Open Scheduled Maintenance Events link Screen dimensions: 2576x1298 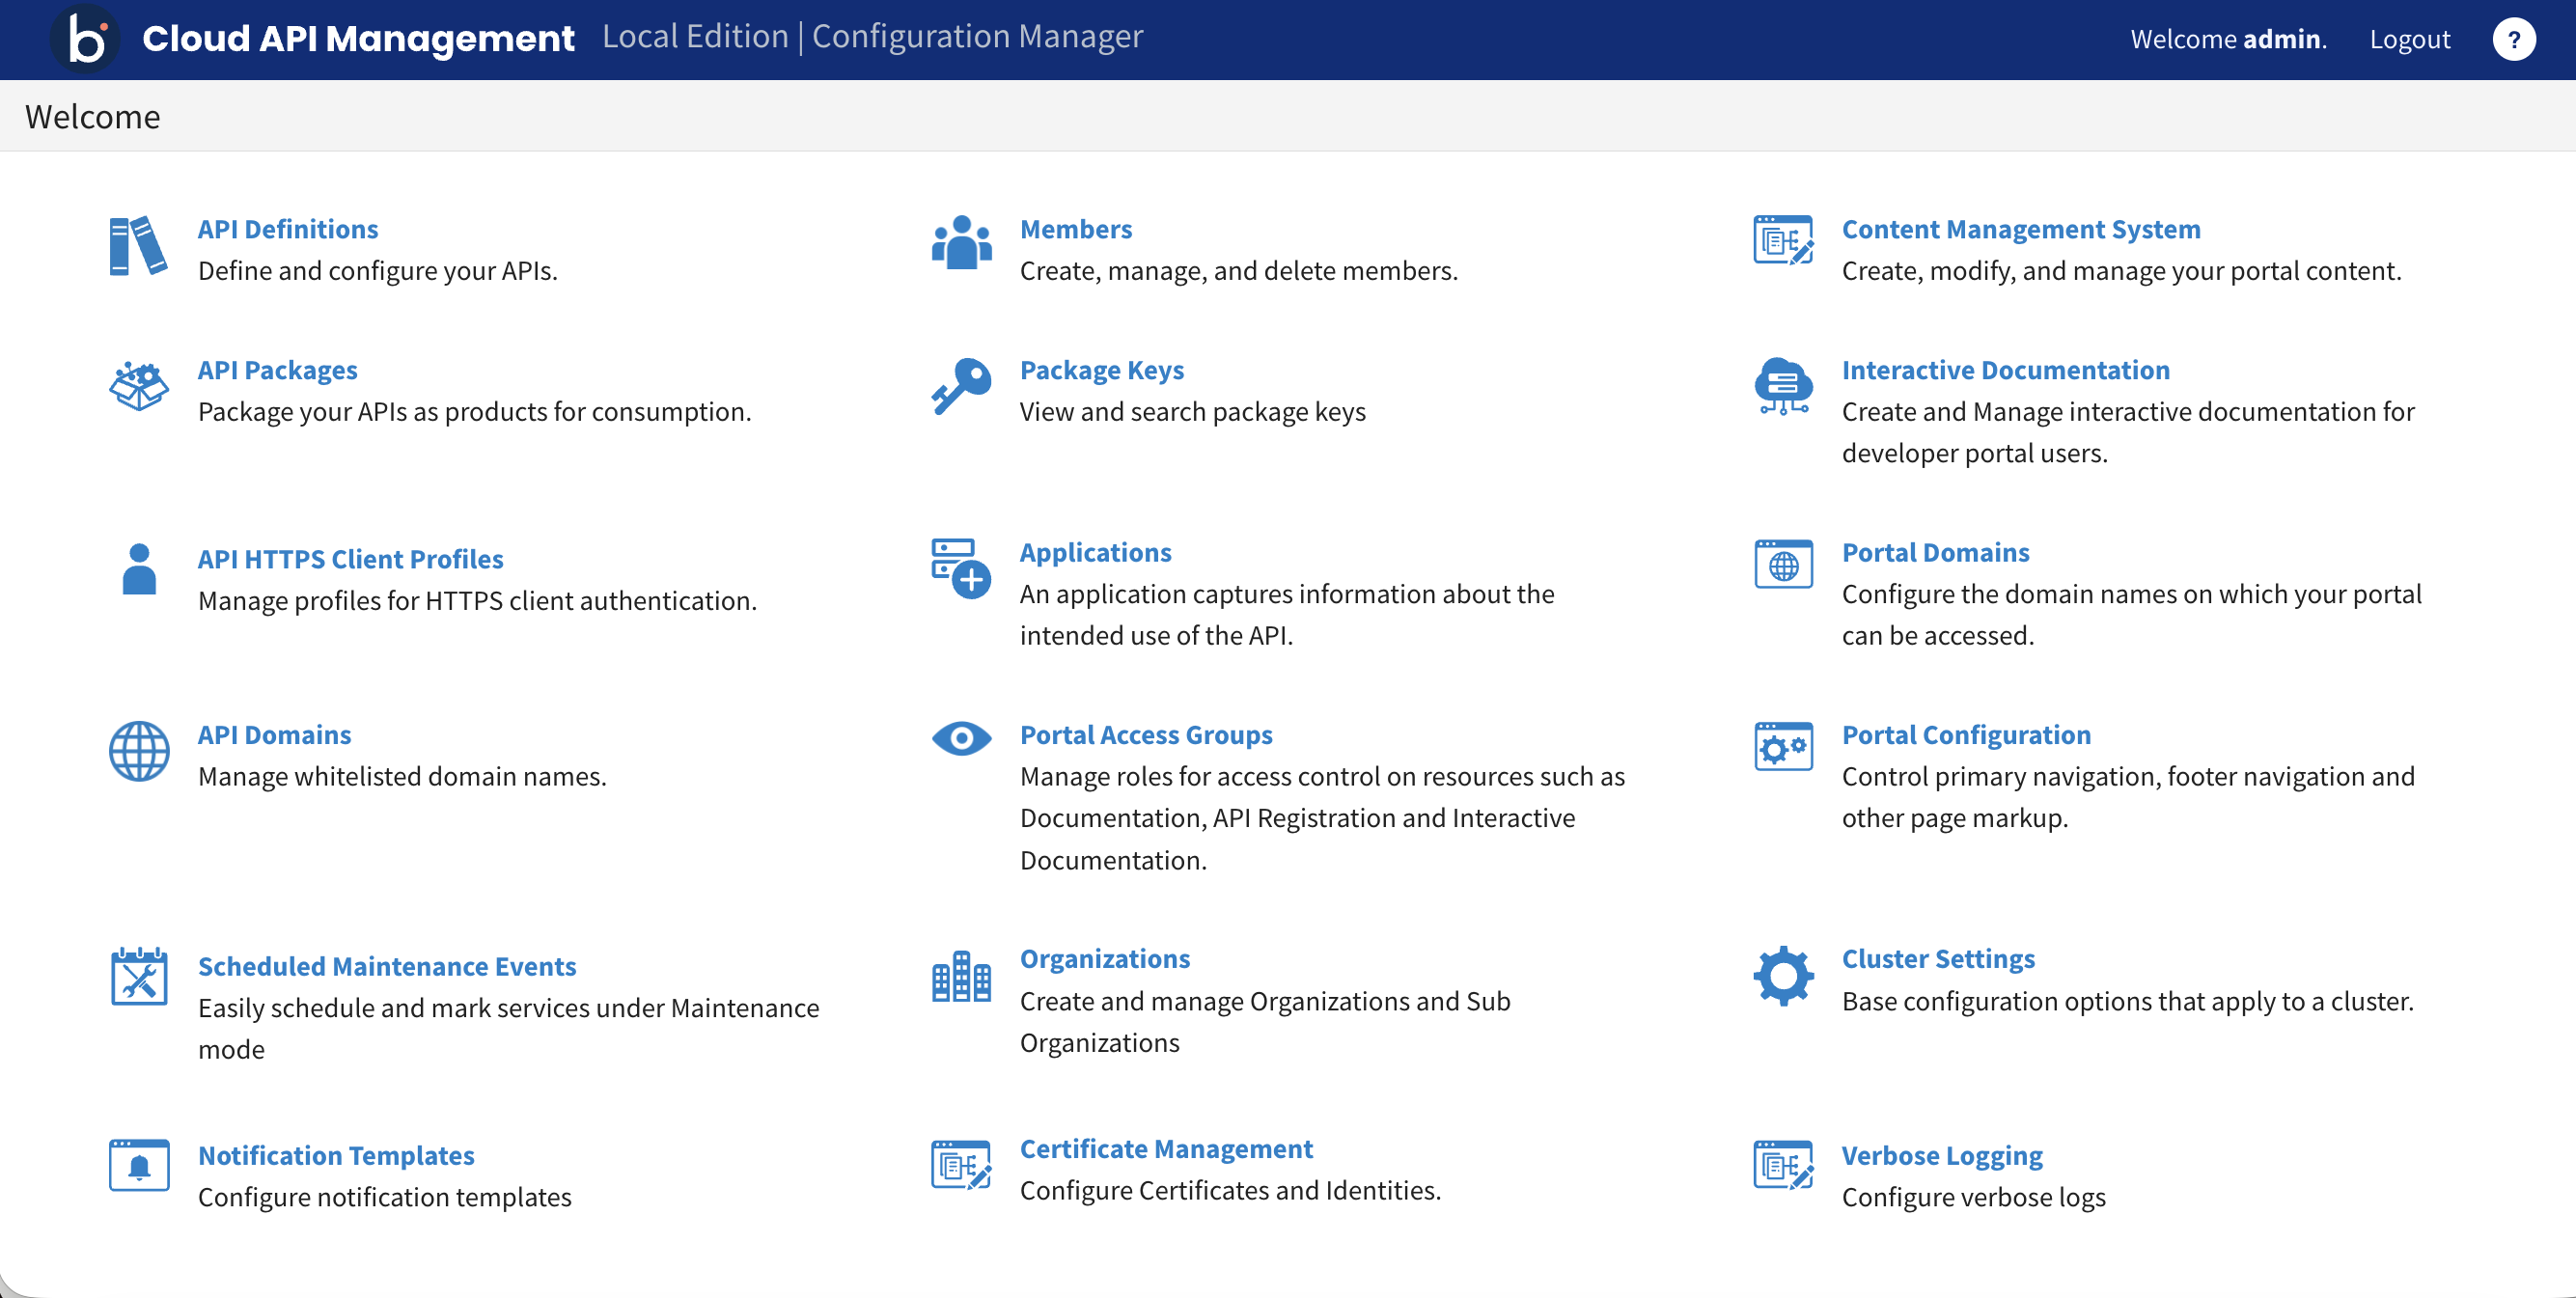(387, 966)
